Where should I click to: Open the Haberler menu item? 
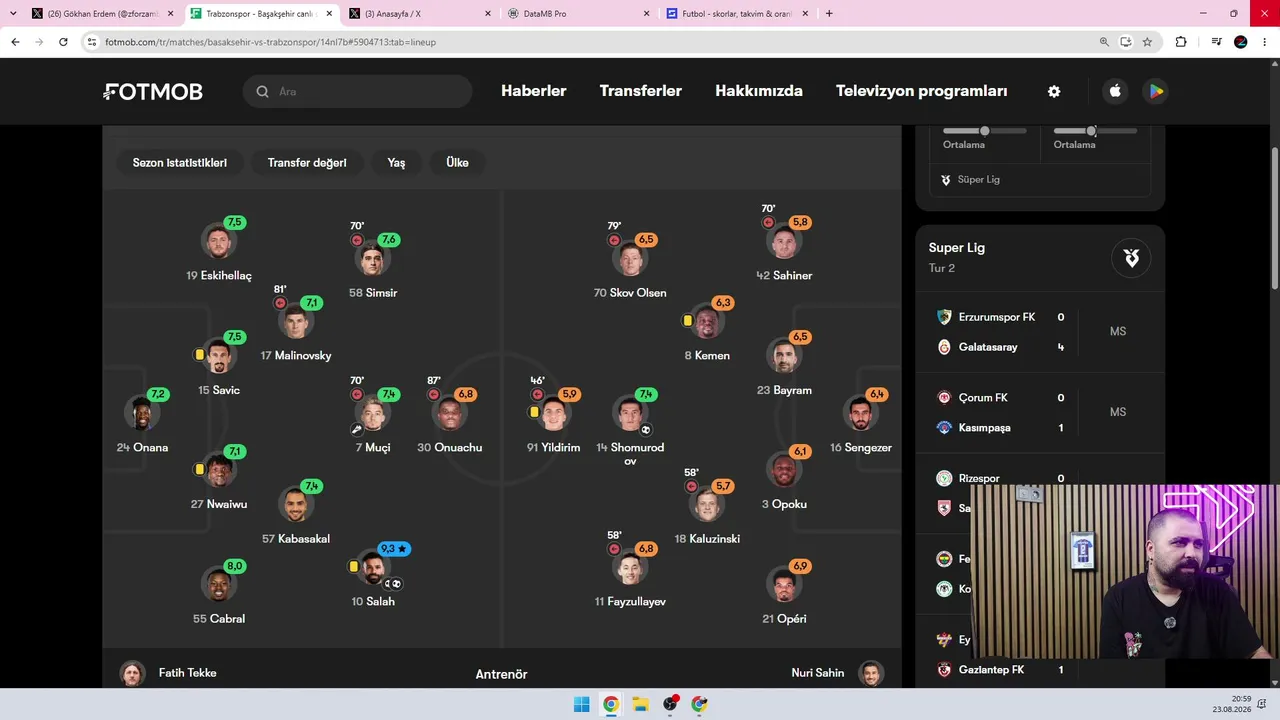click(x=534, y=91)
